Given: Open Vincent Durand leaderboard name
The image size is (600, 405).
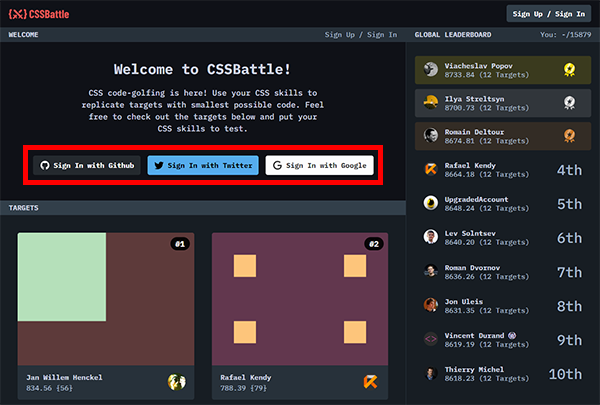Looking at the screenshot, I should coord(474,336).
